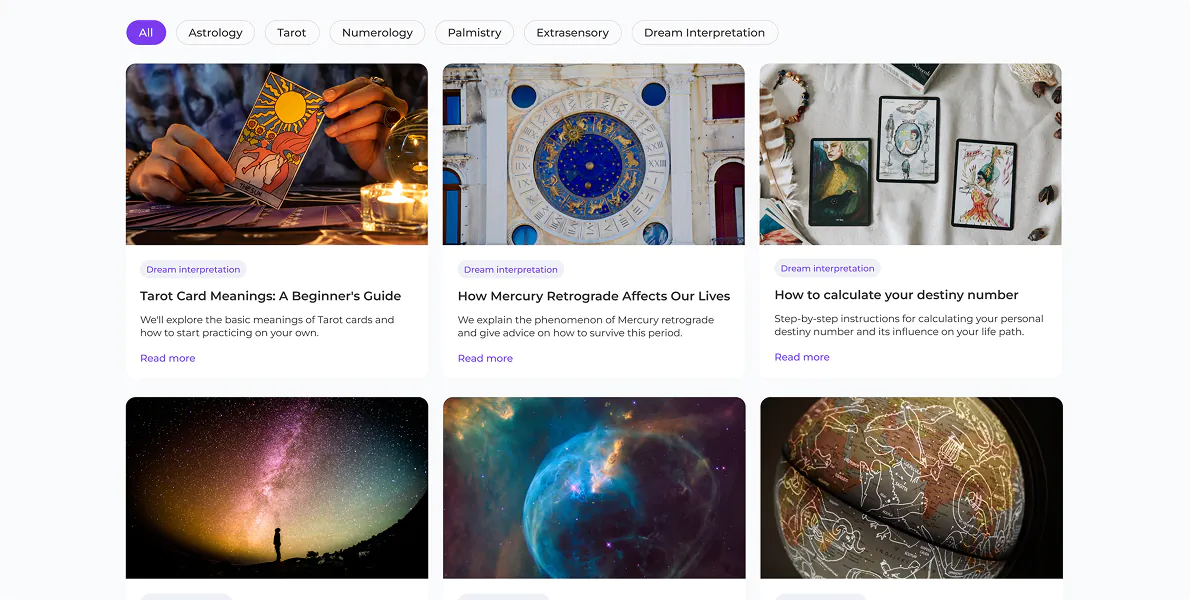Click the text "We explain the phenomenon of Mercury retrograde"

586,326
